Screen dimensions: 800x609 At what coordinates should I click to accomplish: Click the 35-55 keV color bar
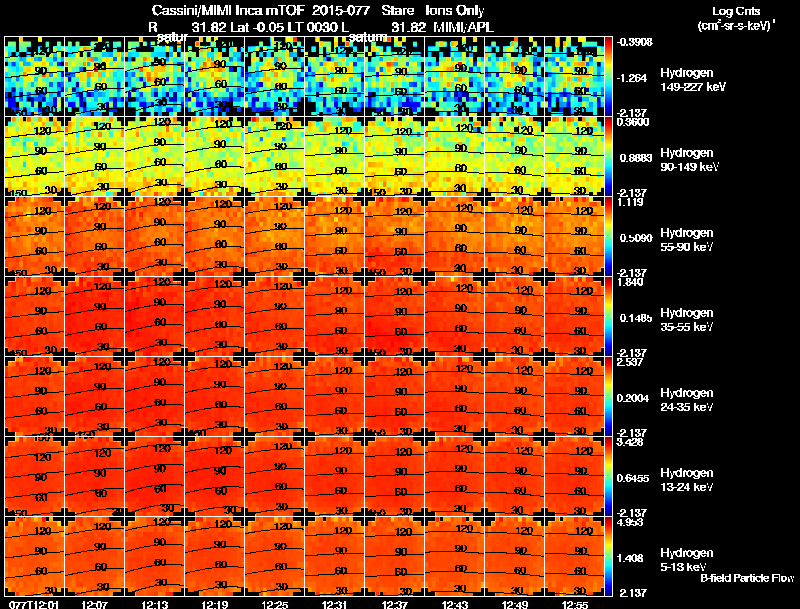tap(609, 317)
